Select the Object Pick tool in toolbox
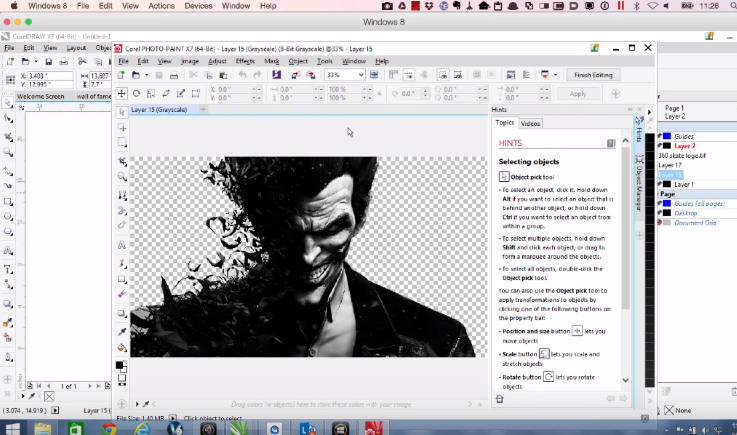 (x=122, y=112)
